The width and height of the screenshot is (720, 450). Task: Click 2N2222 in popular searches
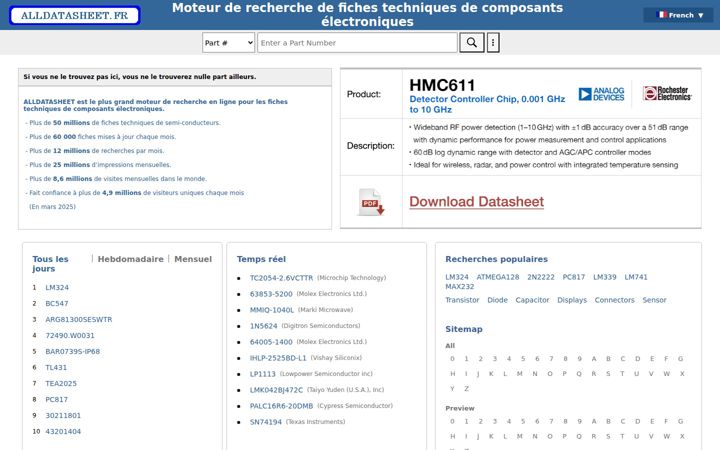pos(541,277)
